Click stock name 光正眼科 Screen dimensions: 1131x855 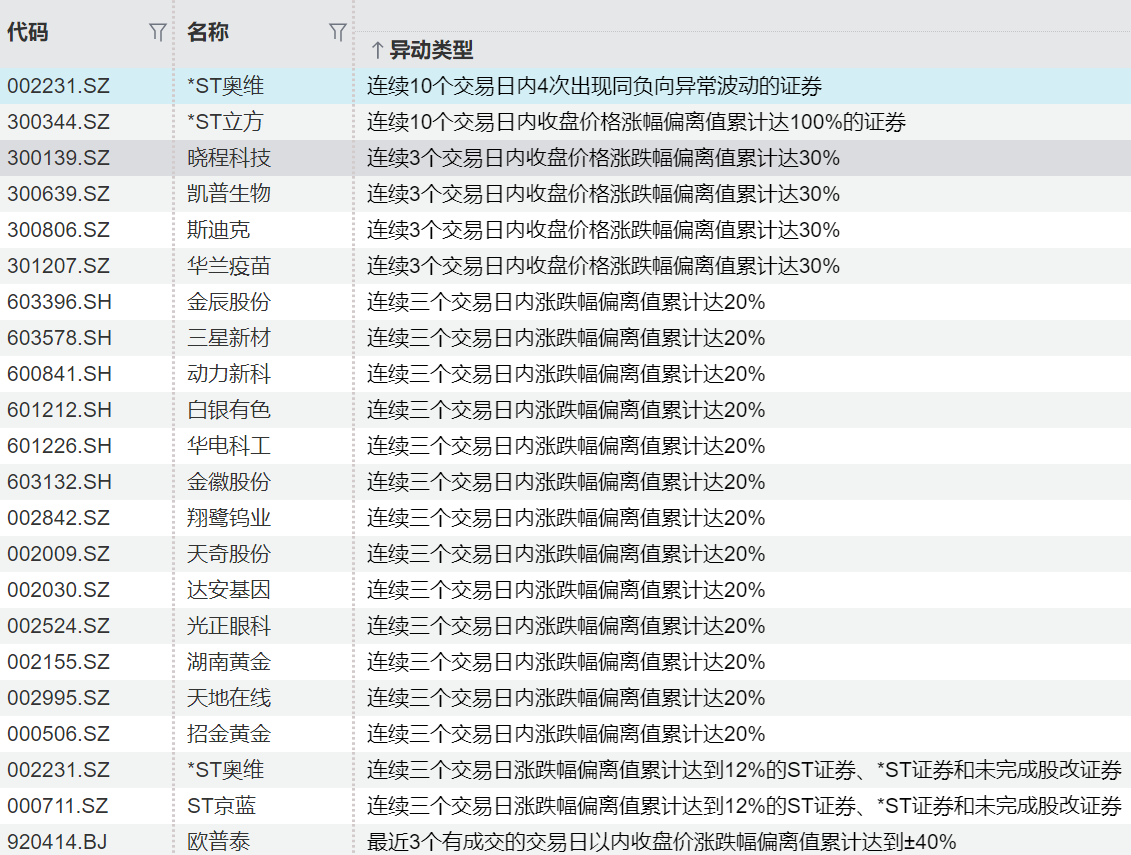[x=229, y=626]
